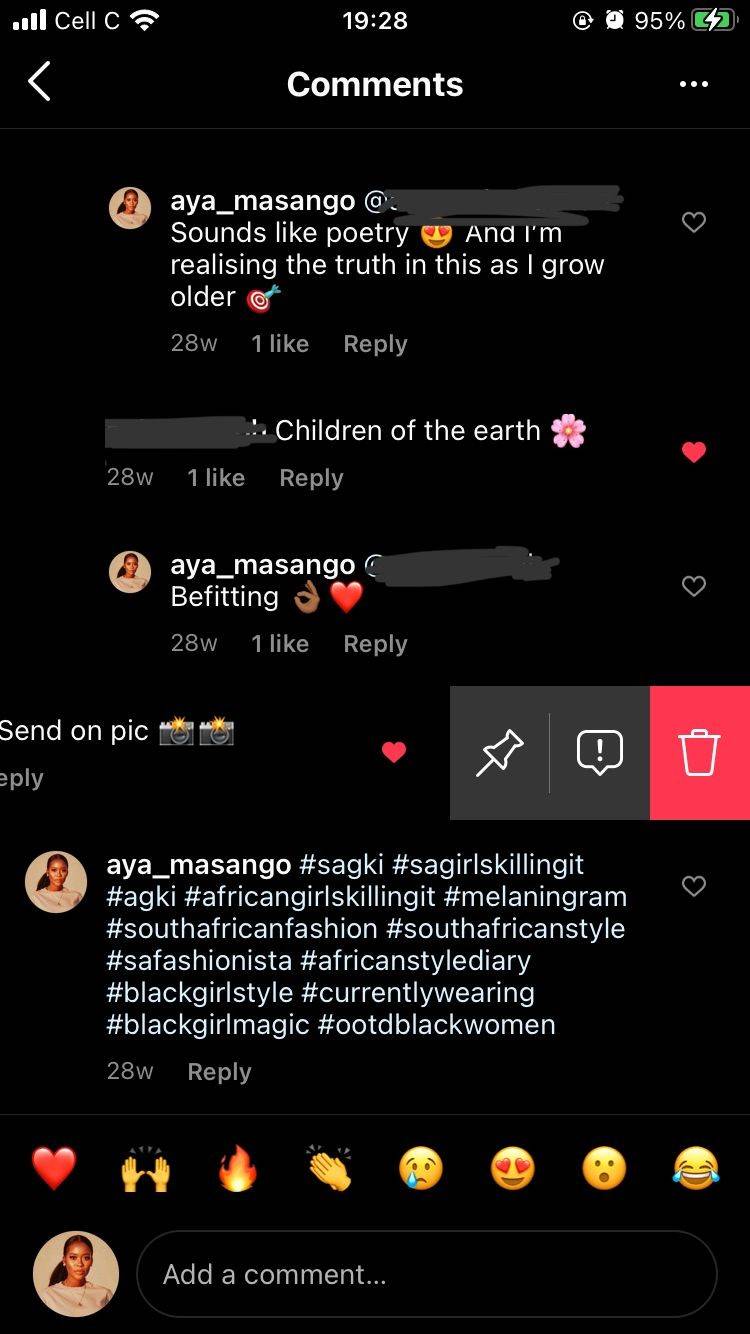The width and height of the screenshot is (750, 1334).
Task: Unlike the "Send on pic" comment
Action: (394, 752)
